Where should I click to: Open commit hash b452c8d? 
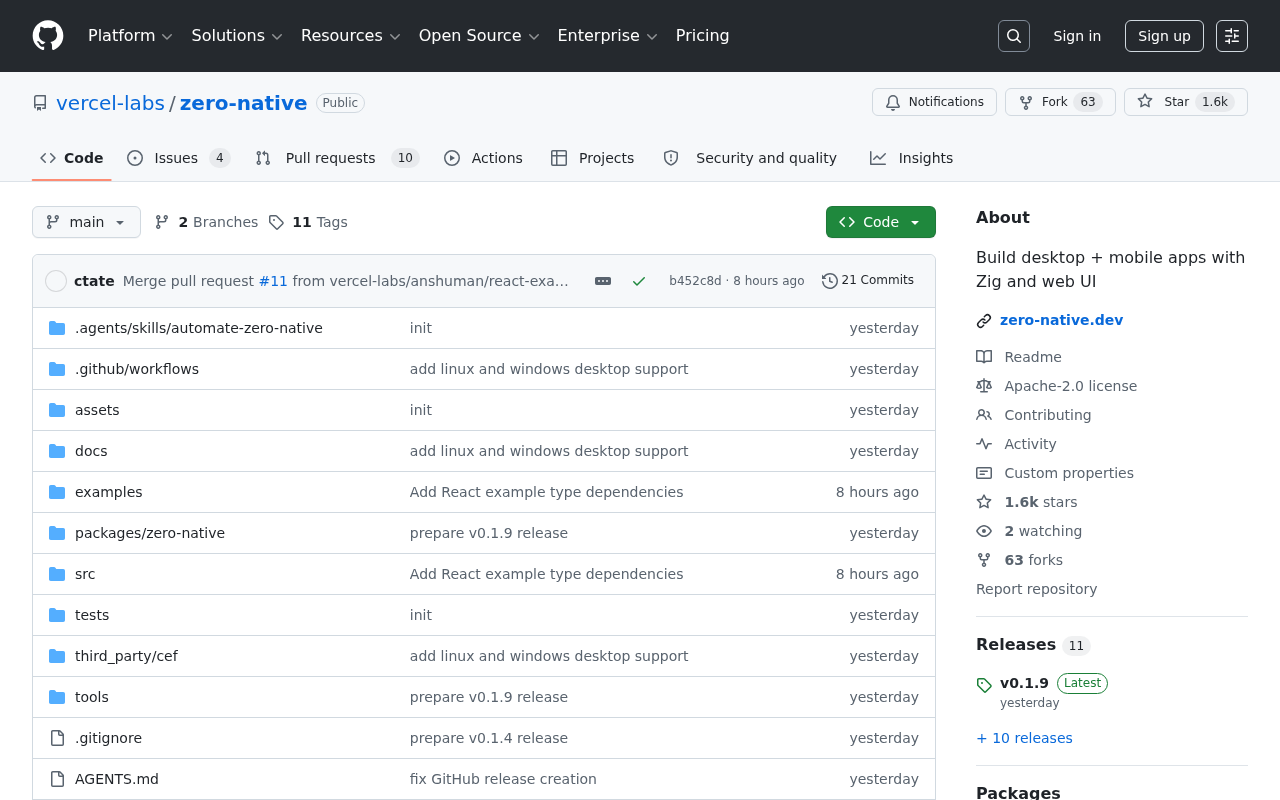(x=695, y=281)
